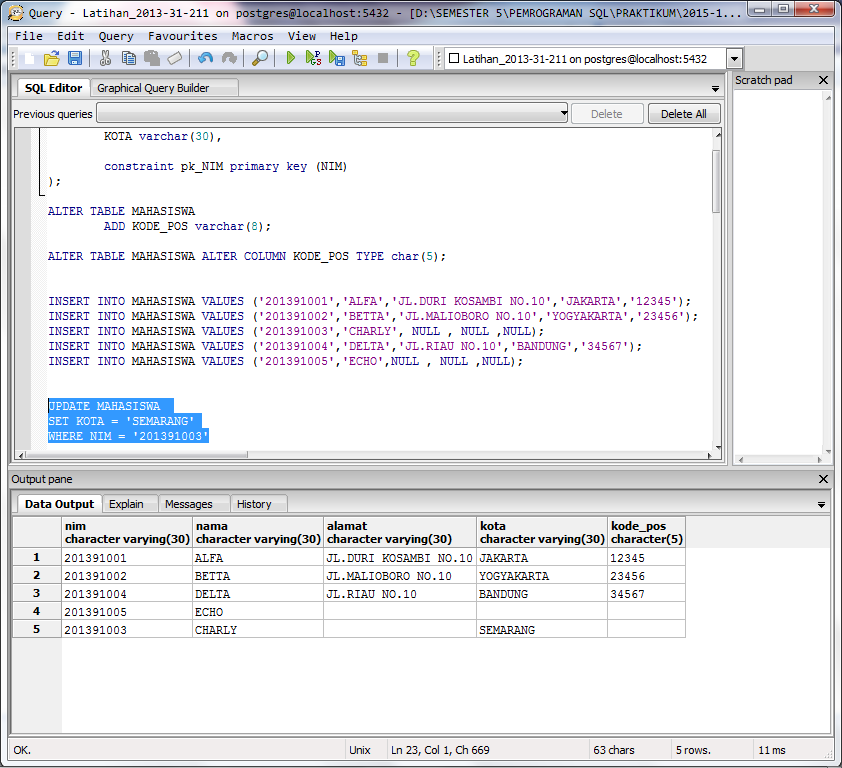842x768 pixels.
Task: Copy selected SQL using the Copy icon
Action: pyautogui.click(x=129, y=57)
